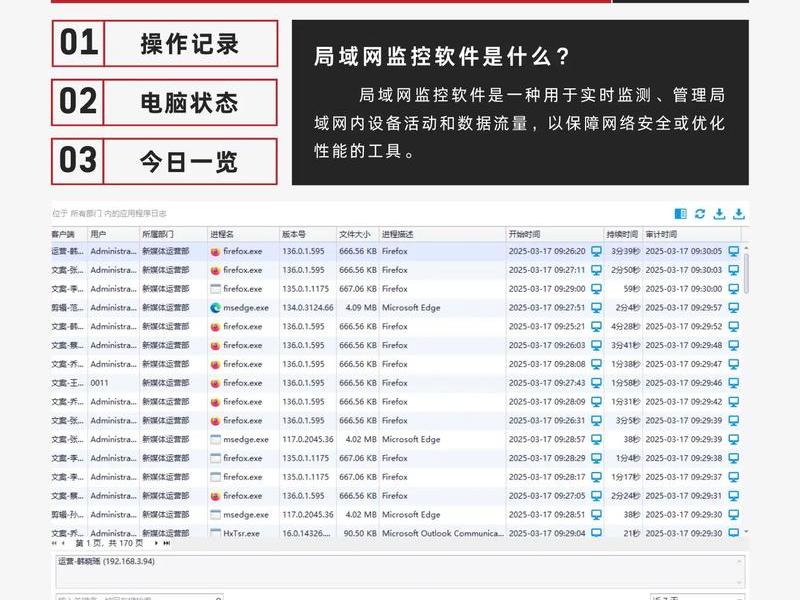Click monitor icon beside audit time 09:30:03

tap(734, 270)
